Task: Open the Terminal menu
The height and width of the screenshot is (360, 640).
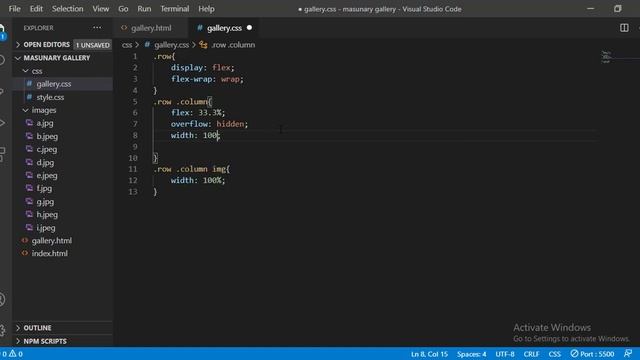Action: point(175,9)
